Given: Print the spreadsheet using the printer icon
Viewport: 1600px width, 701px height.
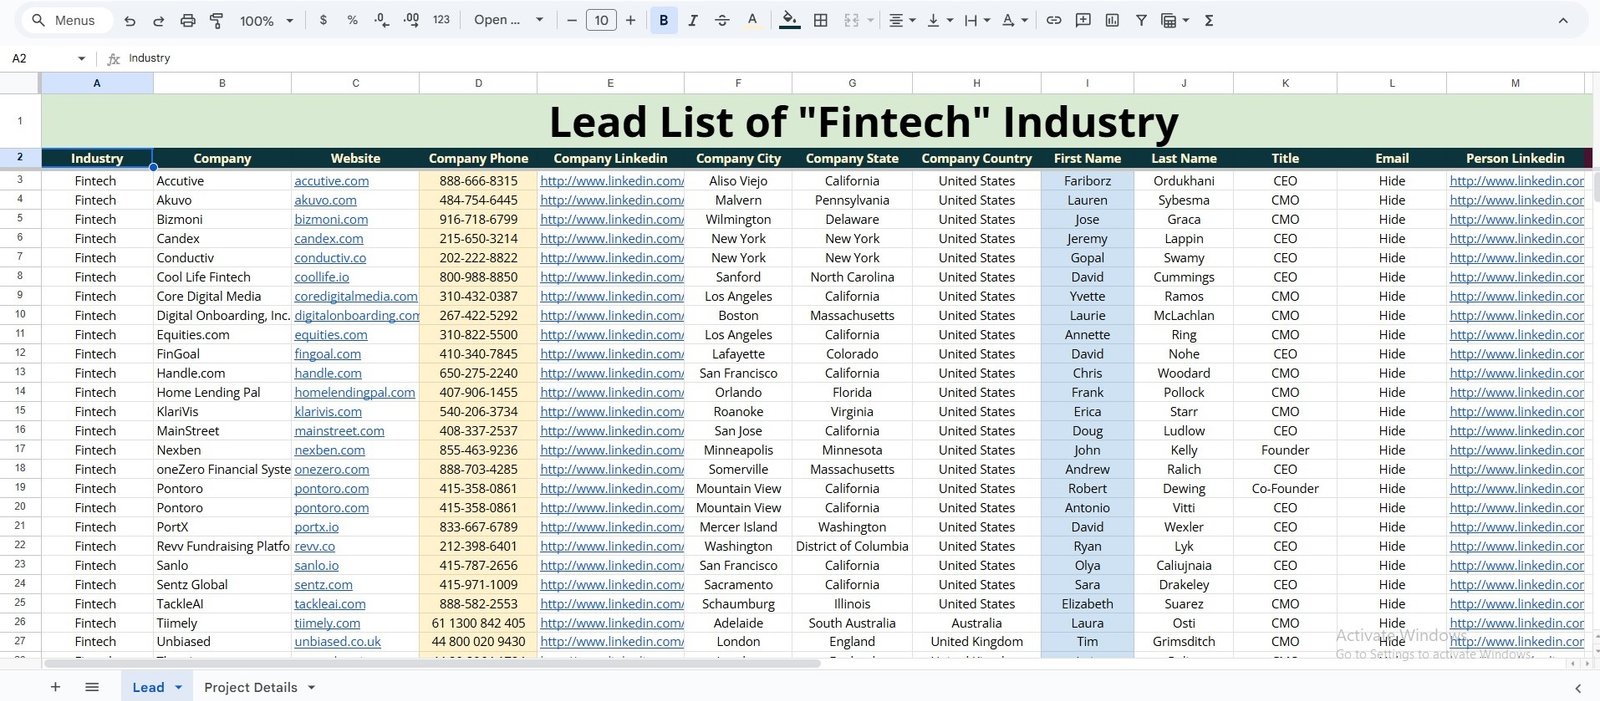Looking at the screenshot, I should click(188, 20).
